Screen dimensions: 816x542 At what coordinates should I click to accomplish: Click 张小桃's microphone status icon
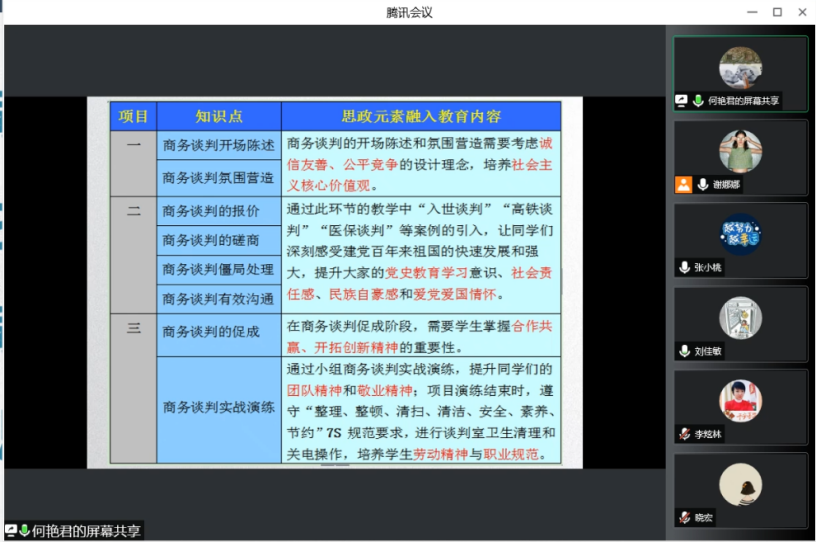click(x=684, y=267)
